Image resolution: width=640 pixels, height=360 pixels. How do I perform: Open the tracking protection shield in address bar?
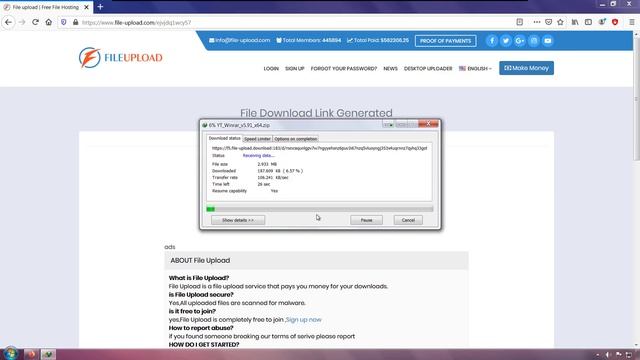click(x=64, y=22)
